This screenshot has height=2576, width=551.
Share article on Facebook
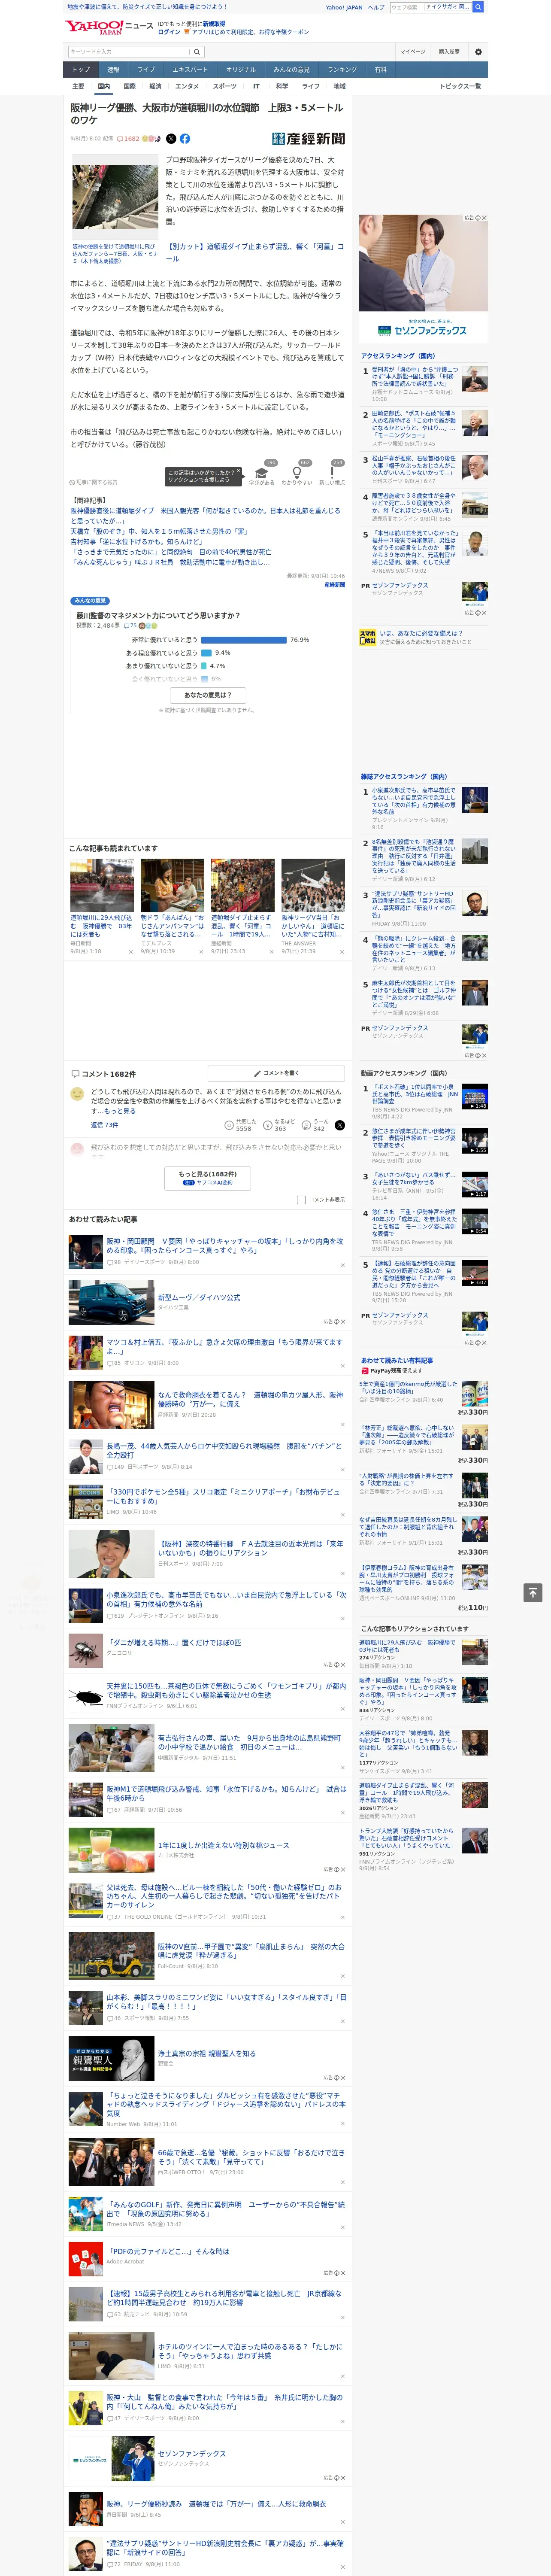pyautogui.click(x=185, y=139)
